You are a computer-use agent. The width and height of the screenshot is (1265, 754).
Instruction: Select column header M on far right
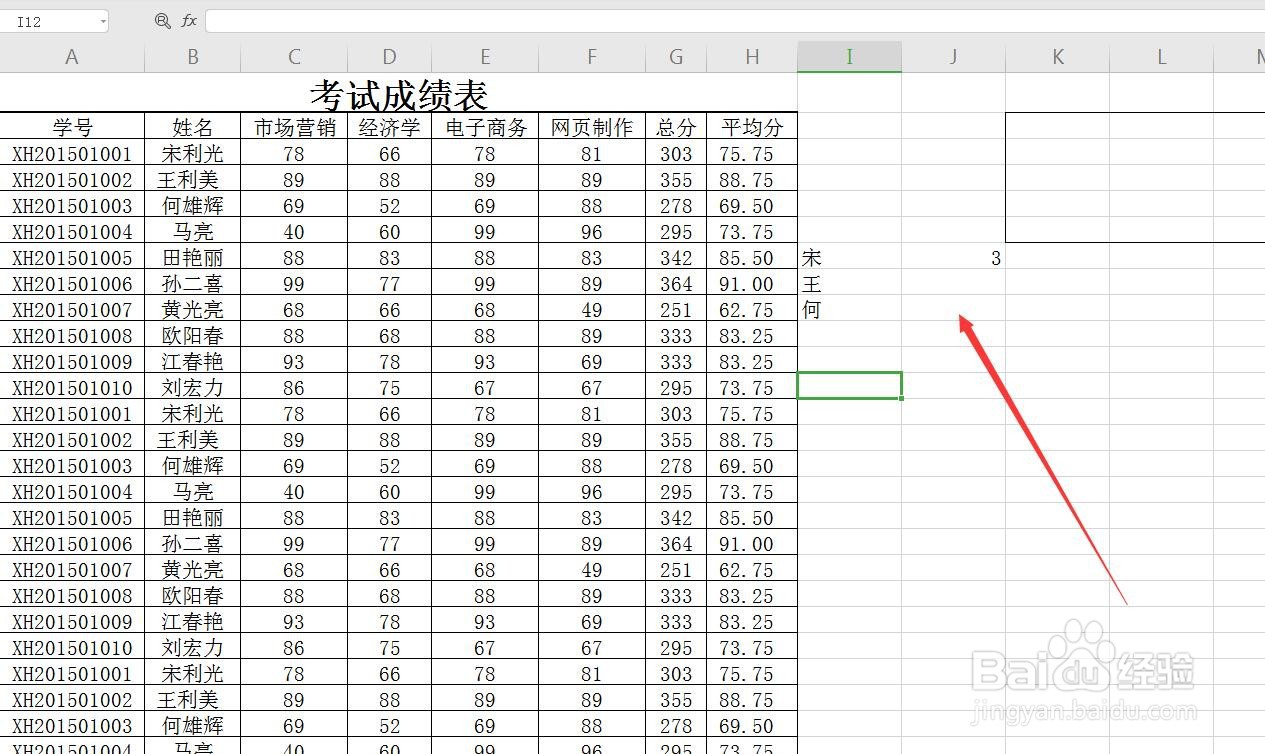pos(1255,57)
